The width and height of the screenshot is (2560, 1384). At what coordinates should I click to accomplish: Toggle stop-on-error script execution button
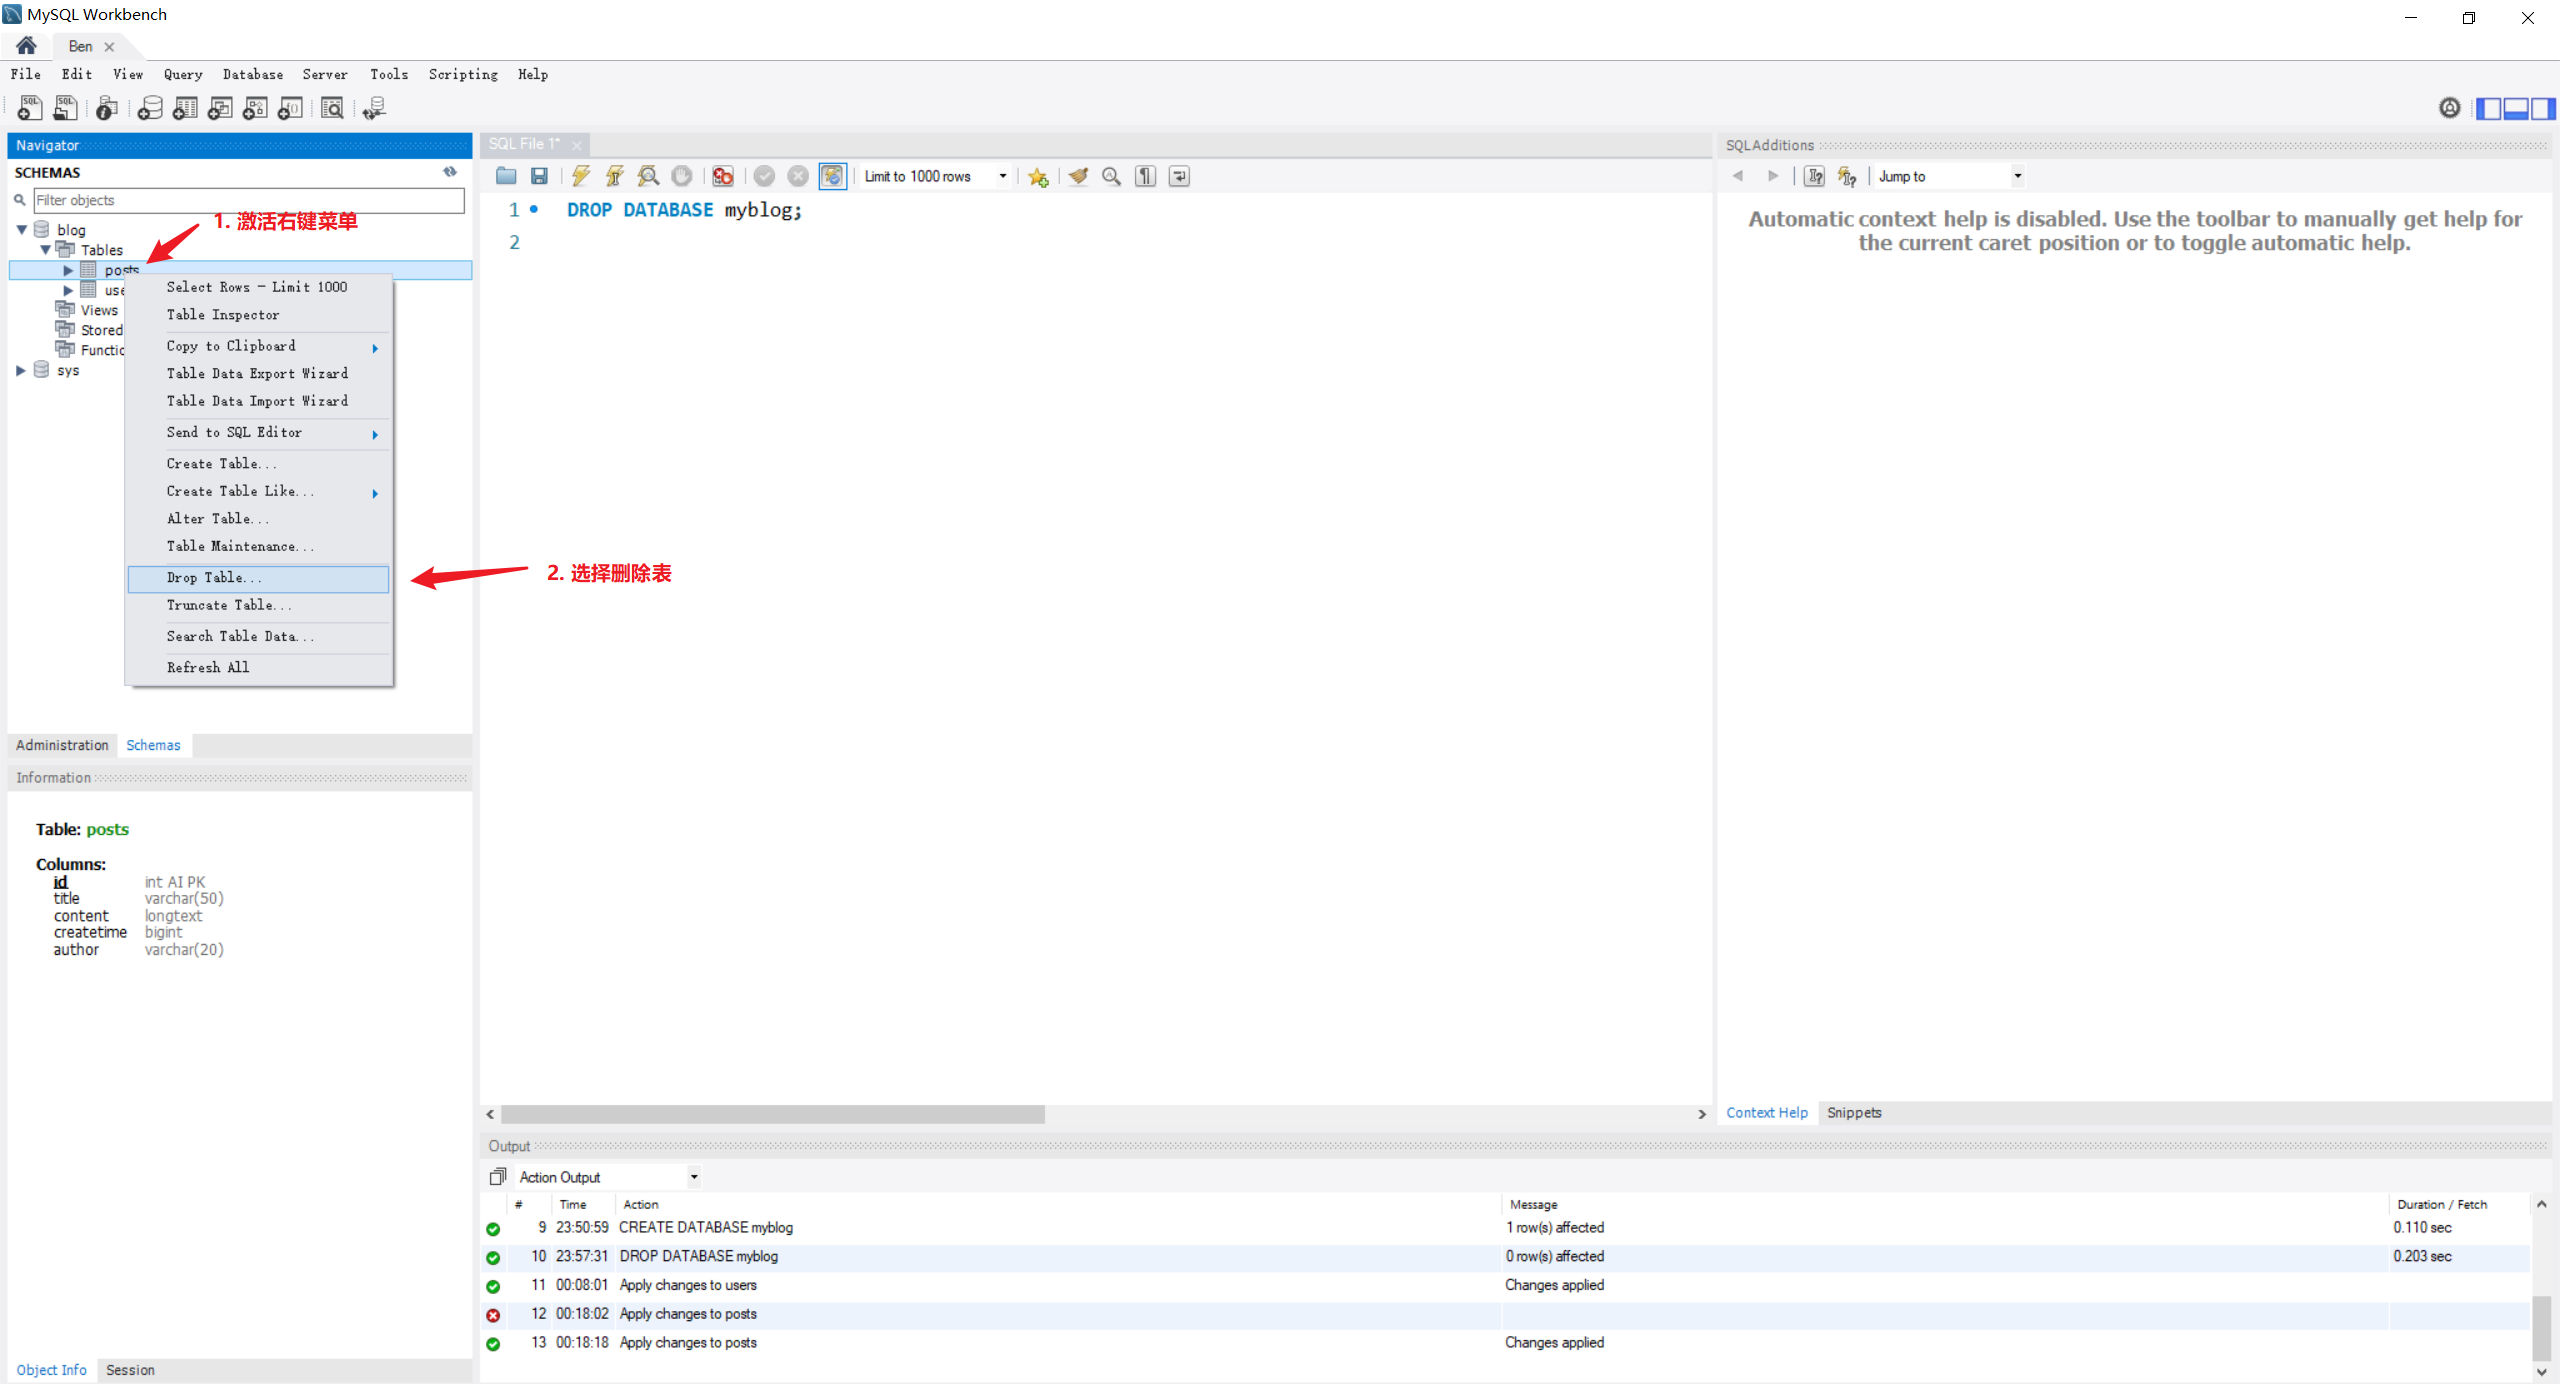click(722, 176)
